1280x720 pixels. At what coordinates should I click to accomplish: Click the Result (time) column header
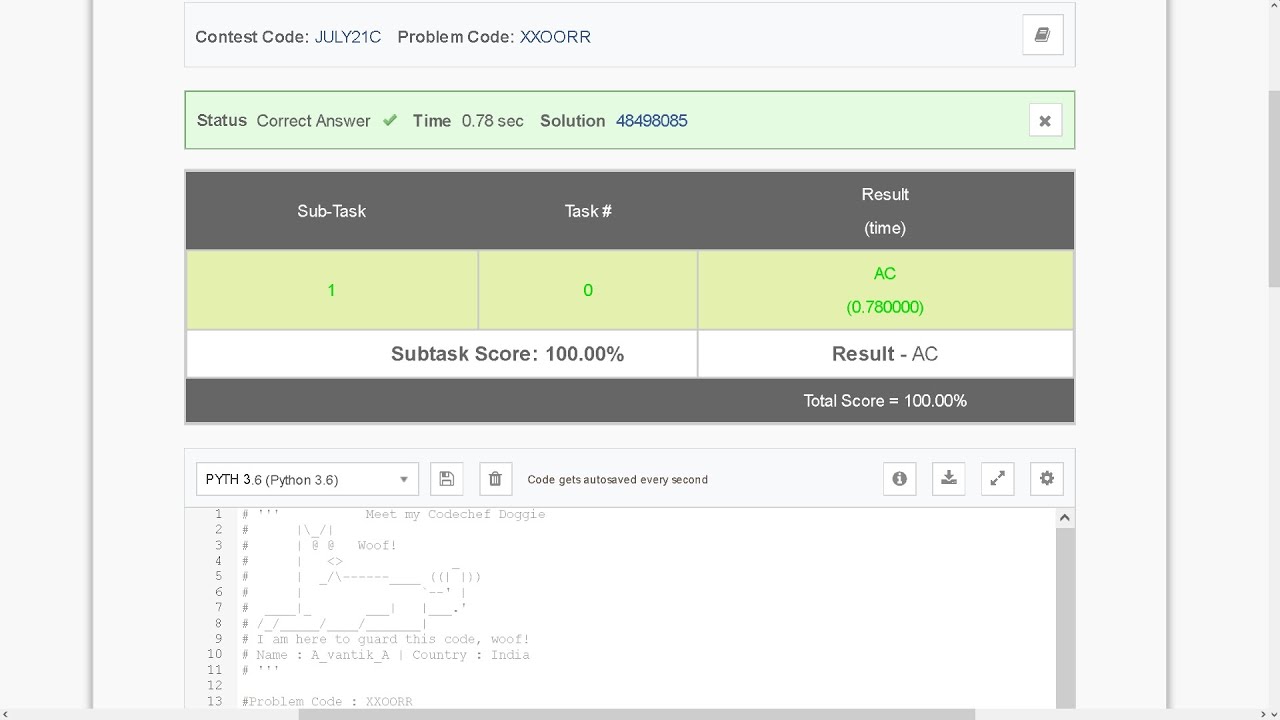[x=885, y=211]
